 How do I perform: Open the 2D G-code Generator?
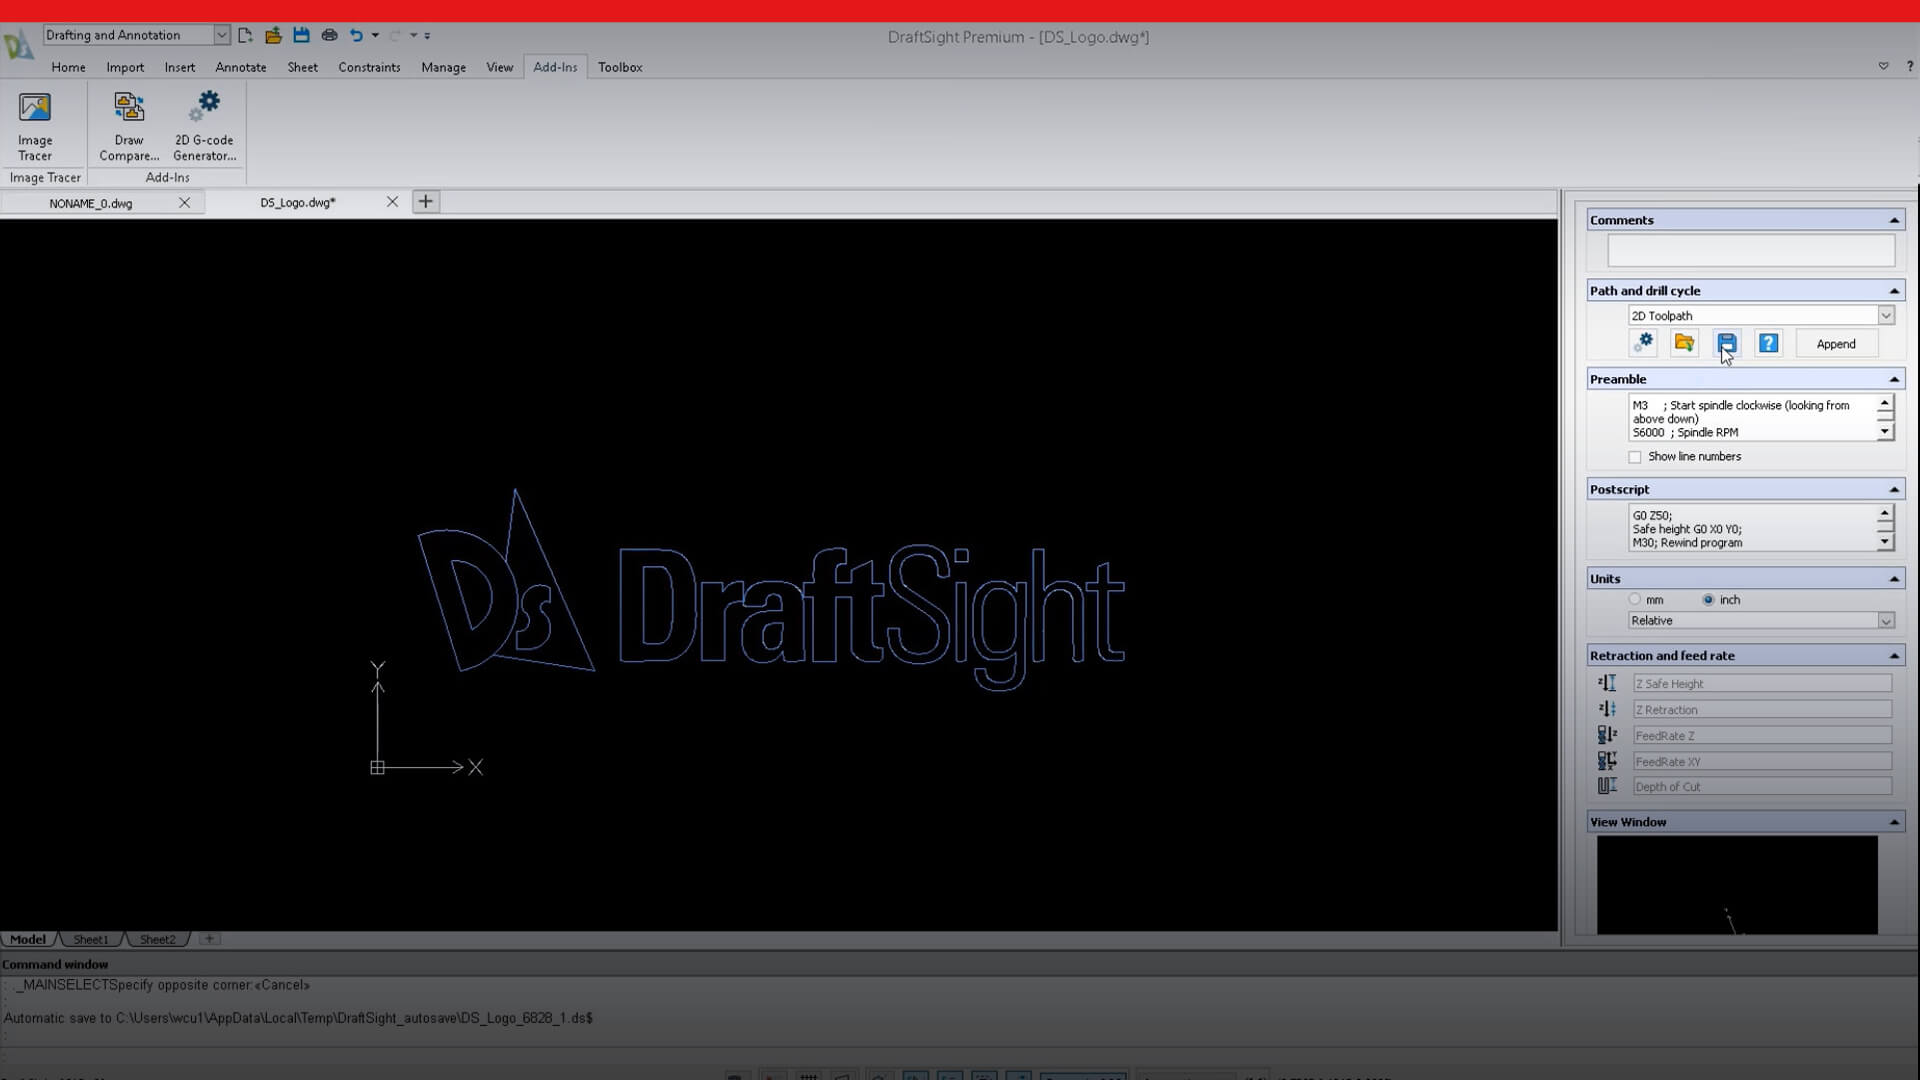[204, 126]
